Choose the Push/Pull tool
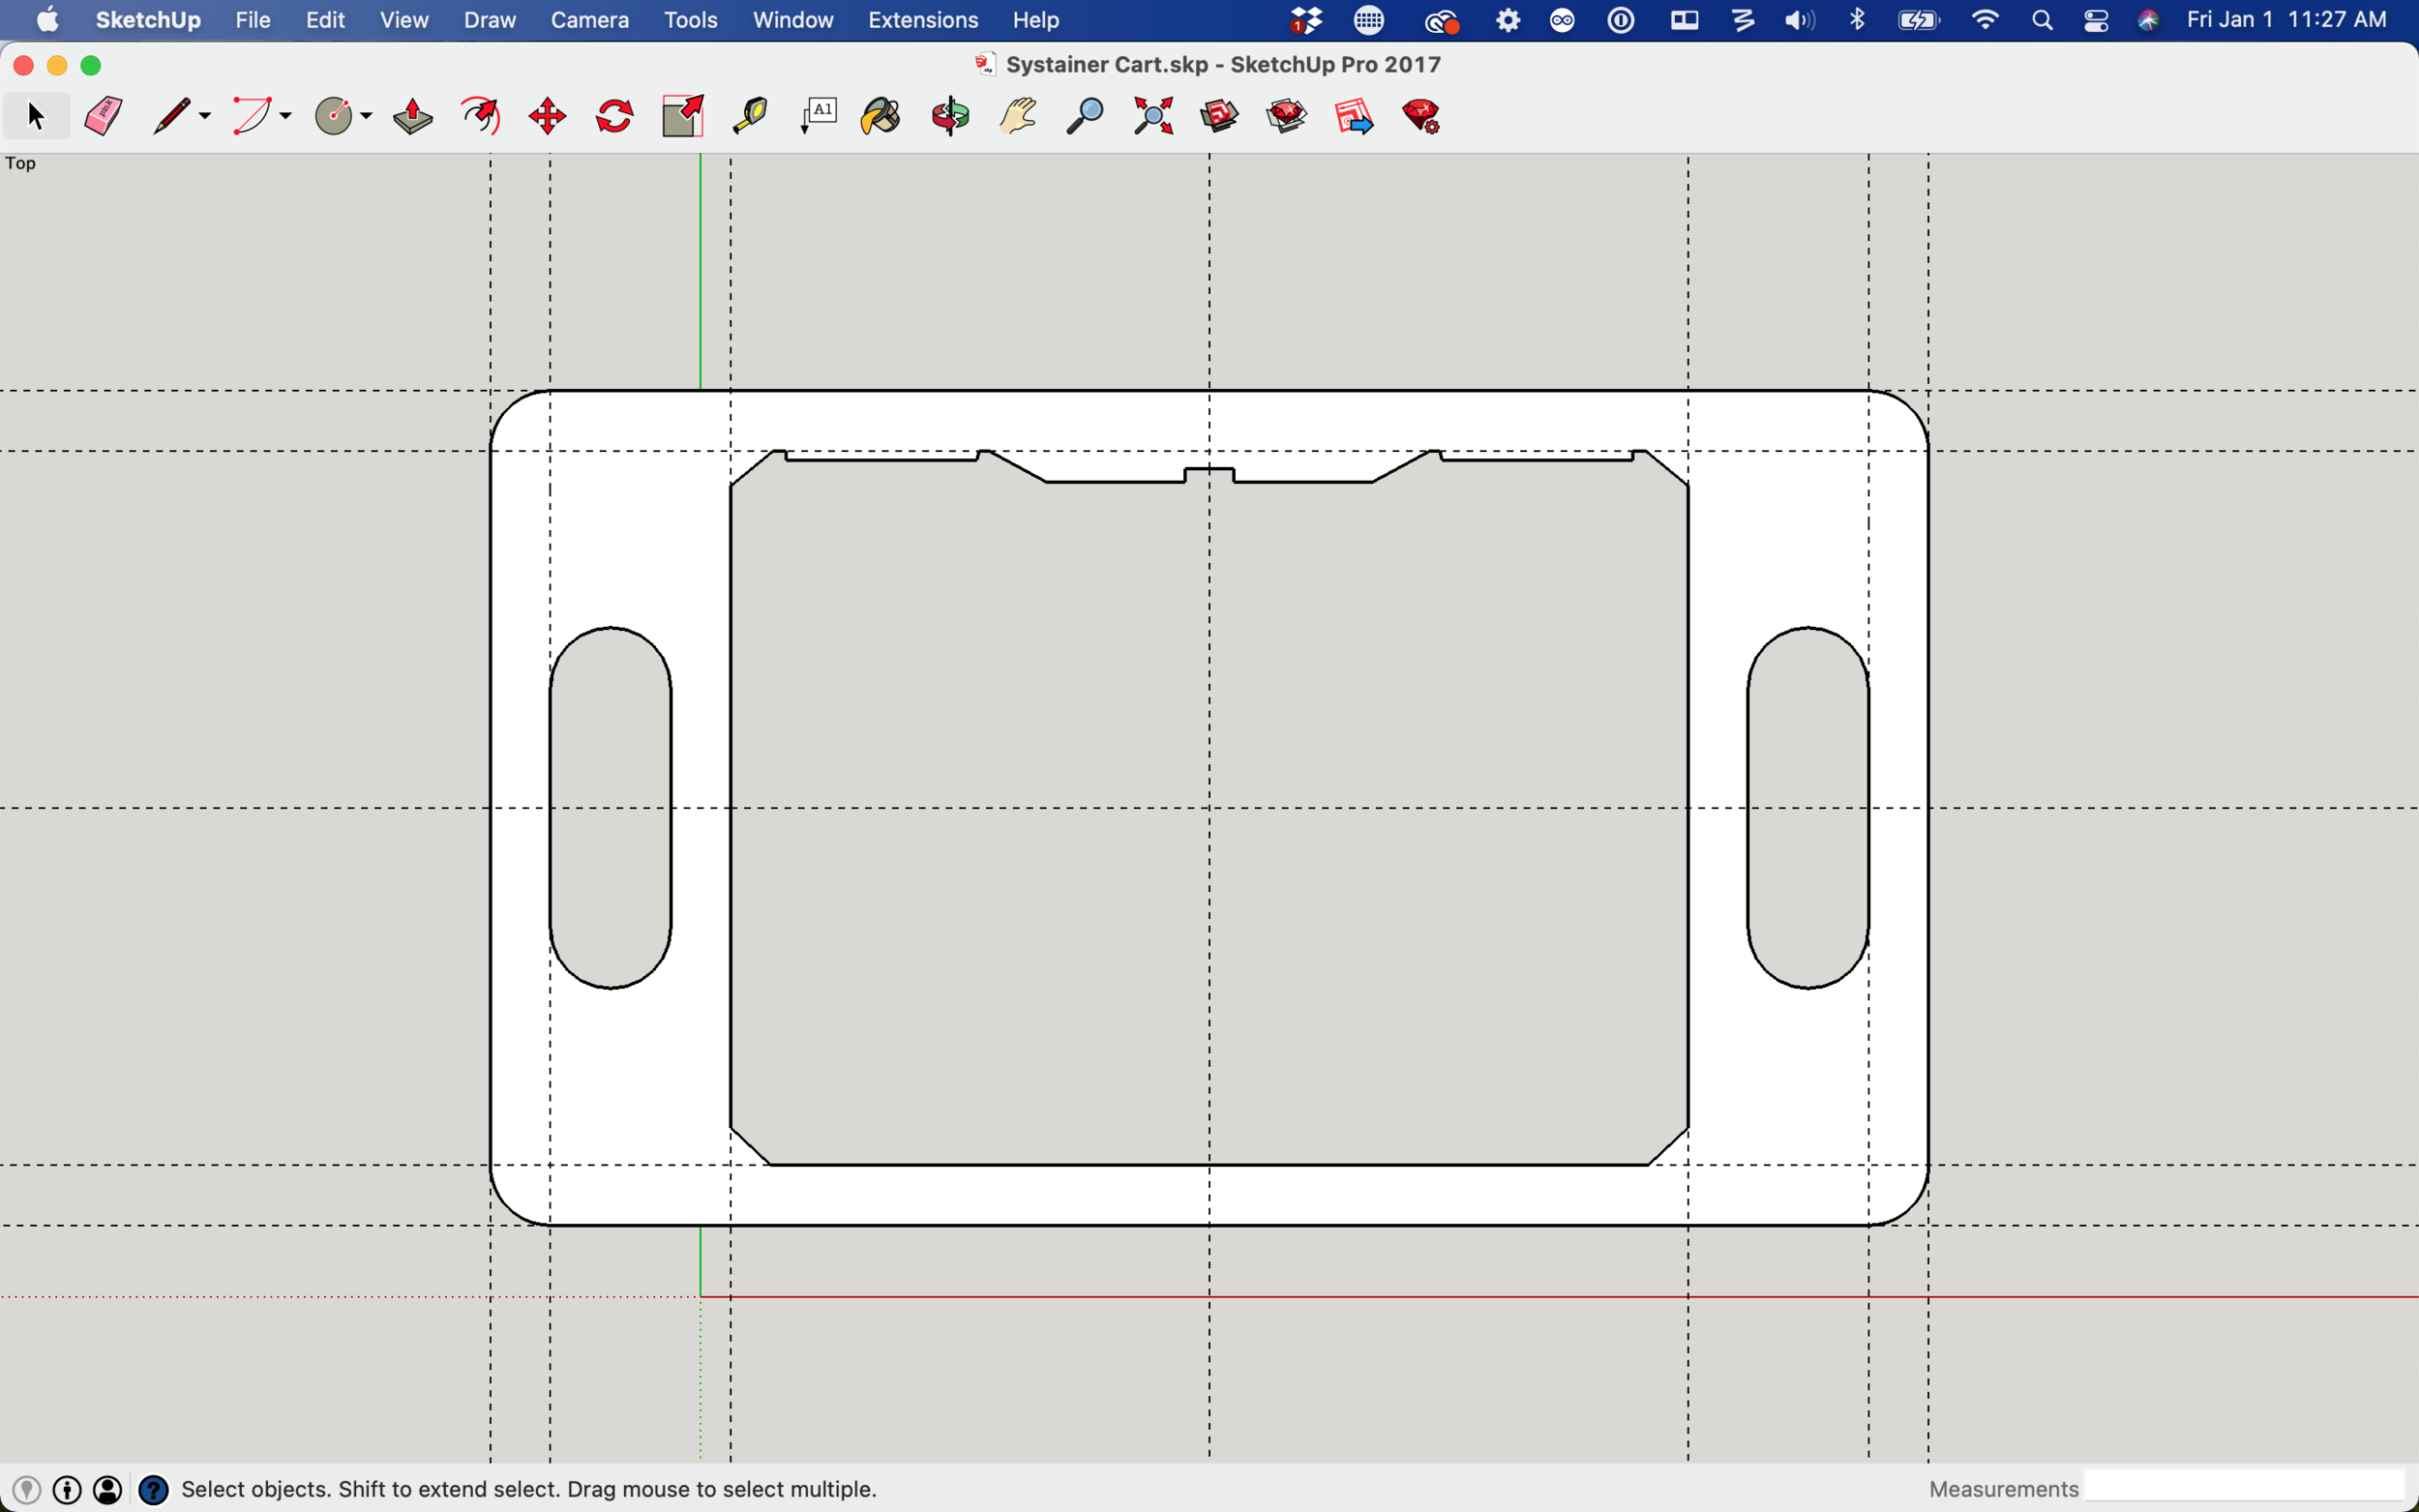The width and height of the screenshot is (2419, 1512). coord(412,117)
